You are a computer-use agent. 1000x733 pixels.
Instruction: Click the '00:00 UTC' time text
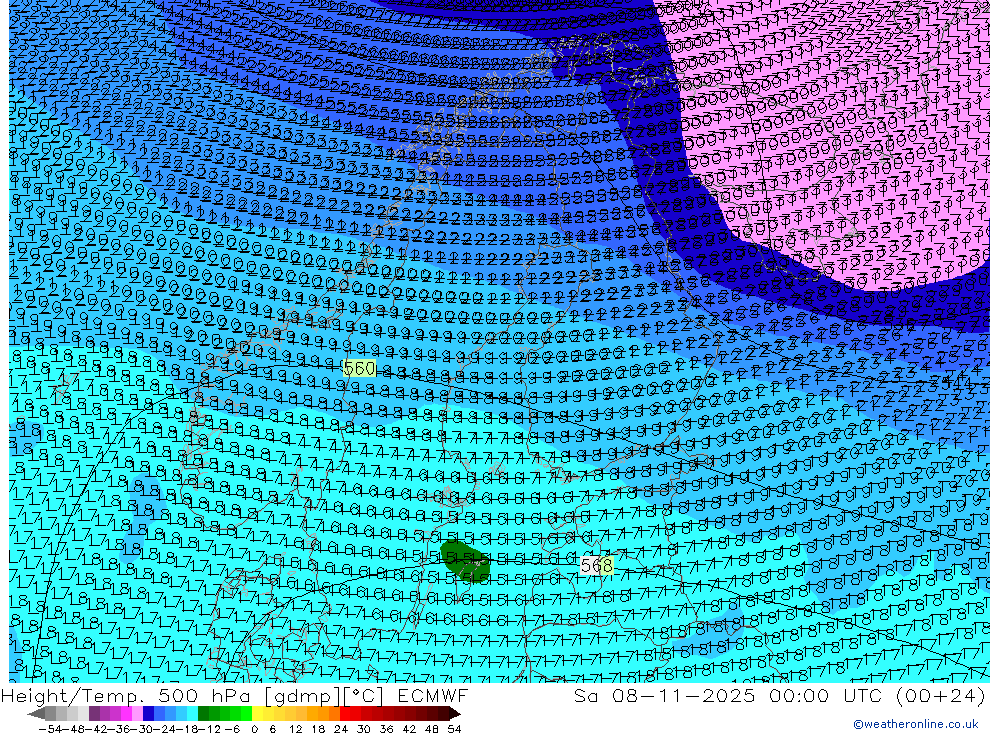827,696
